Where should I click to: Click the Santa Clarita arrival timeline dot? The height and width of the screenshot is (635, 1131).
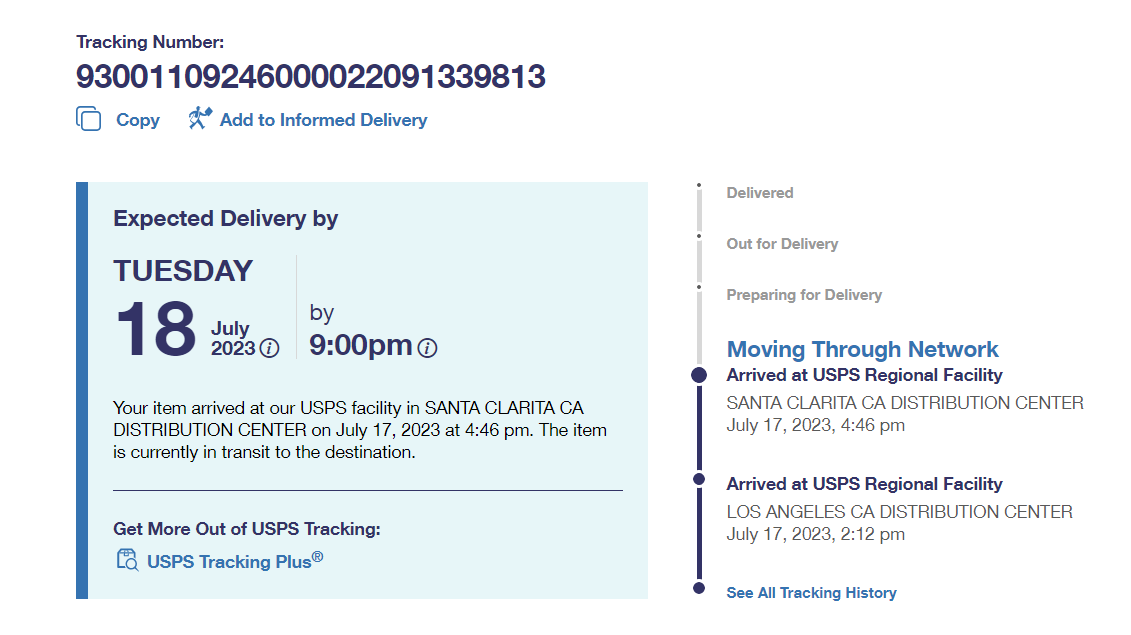699,375
